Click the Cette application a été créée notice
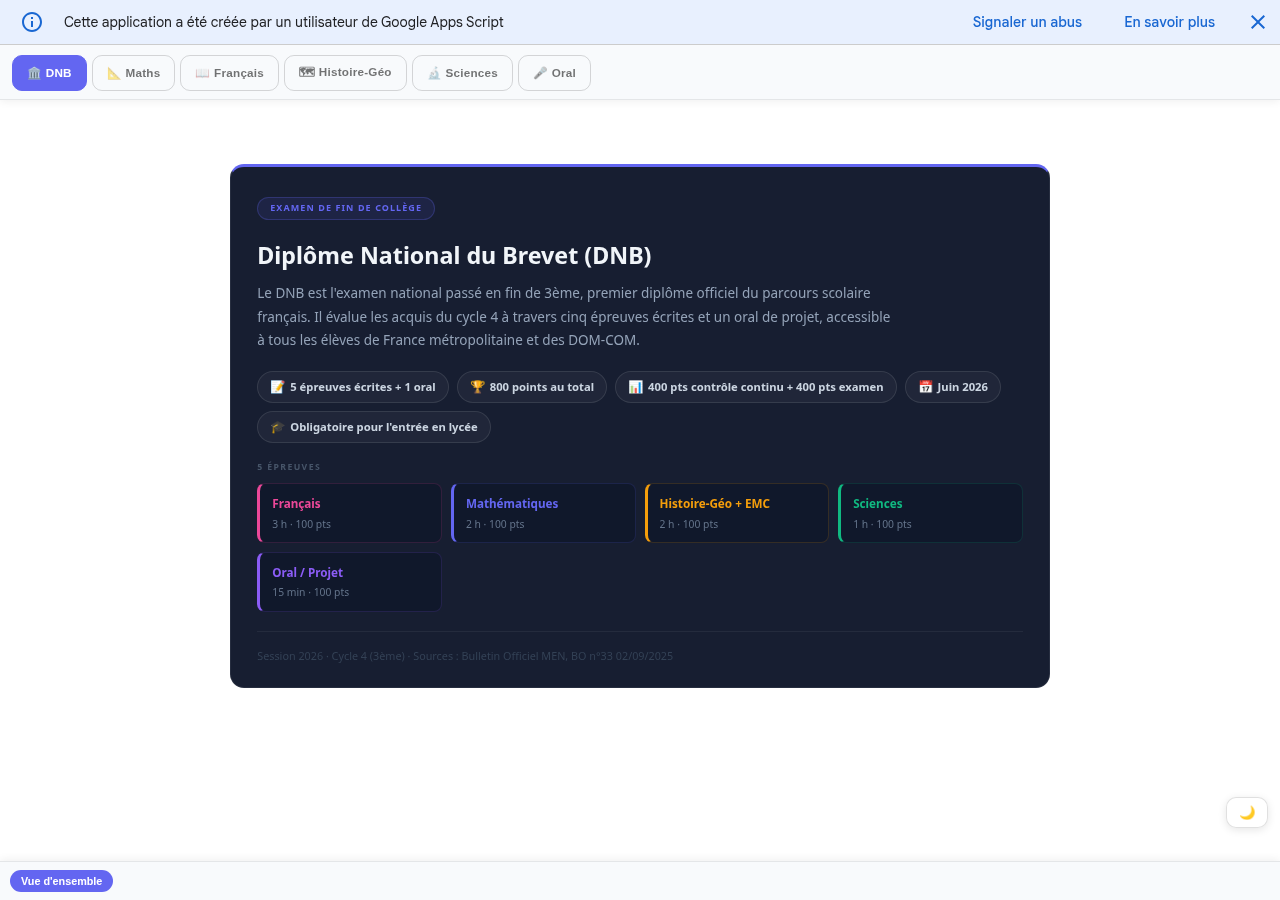Image resolution: width=1280 pixels, height=900 pixels. pos(284,22)
